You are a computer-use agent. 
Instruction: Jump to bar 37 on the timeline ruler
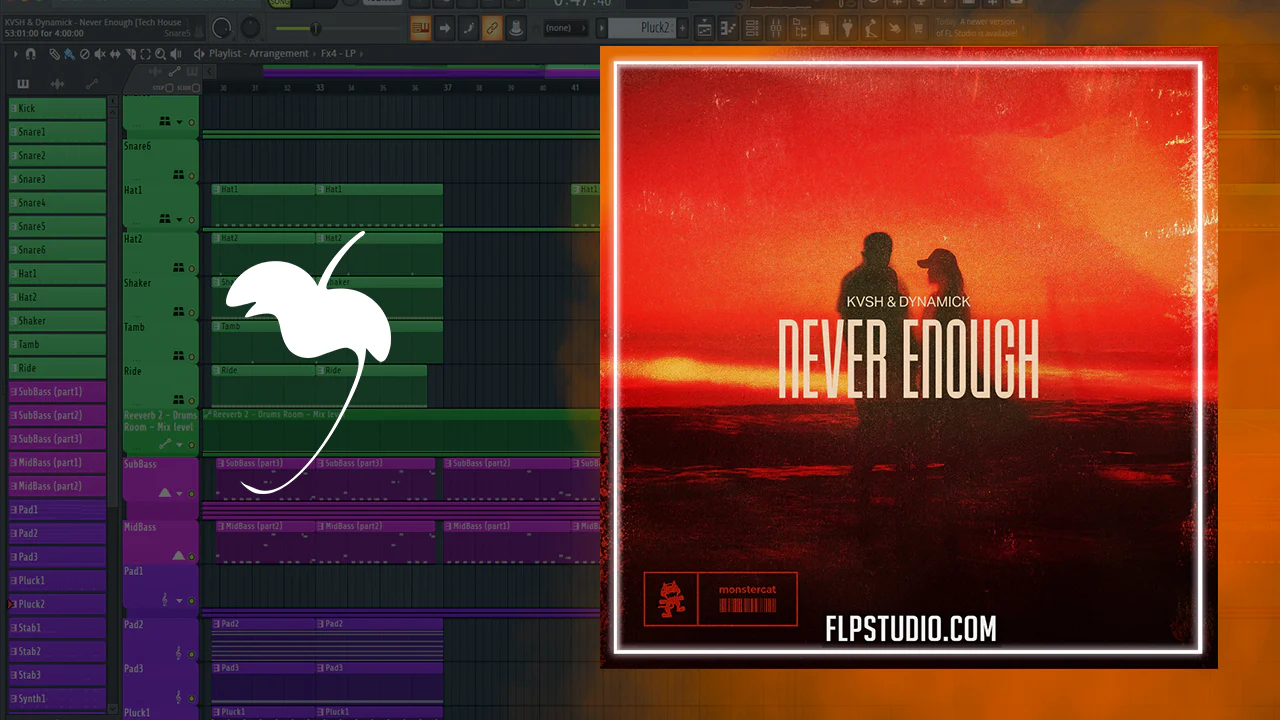point(446,88)
